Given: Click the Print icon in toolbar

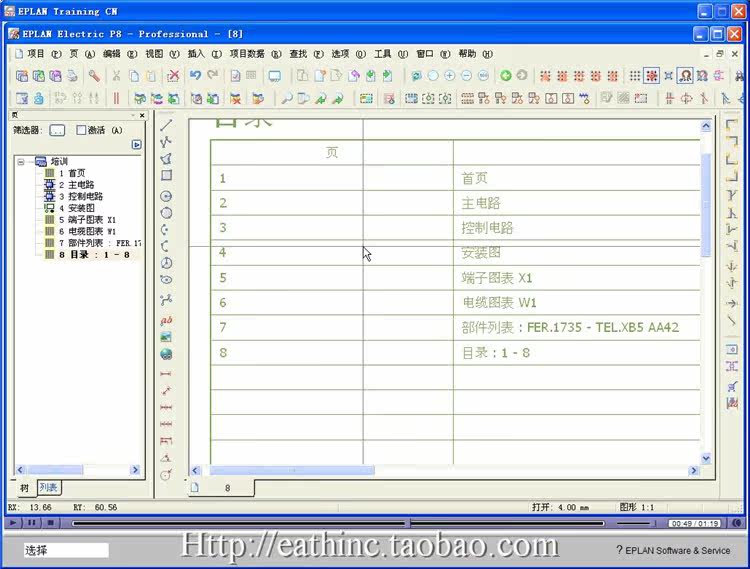Looking at the screenshot, I should click(72, 76).
